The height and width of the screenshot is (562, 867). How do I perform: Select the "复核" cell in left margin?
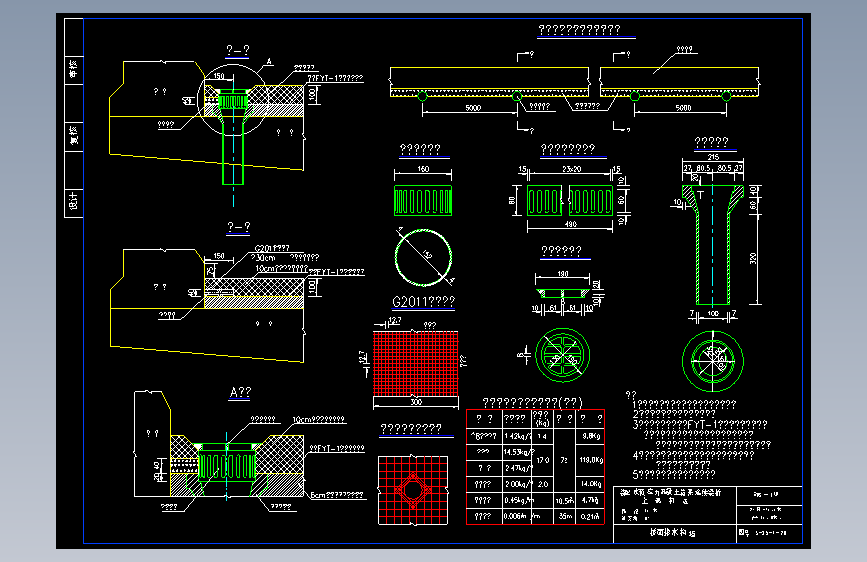coord(74,136)
